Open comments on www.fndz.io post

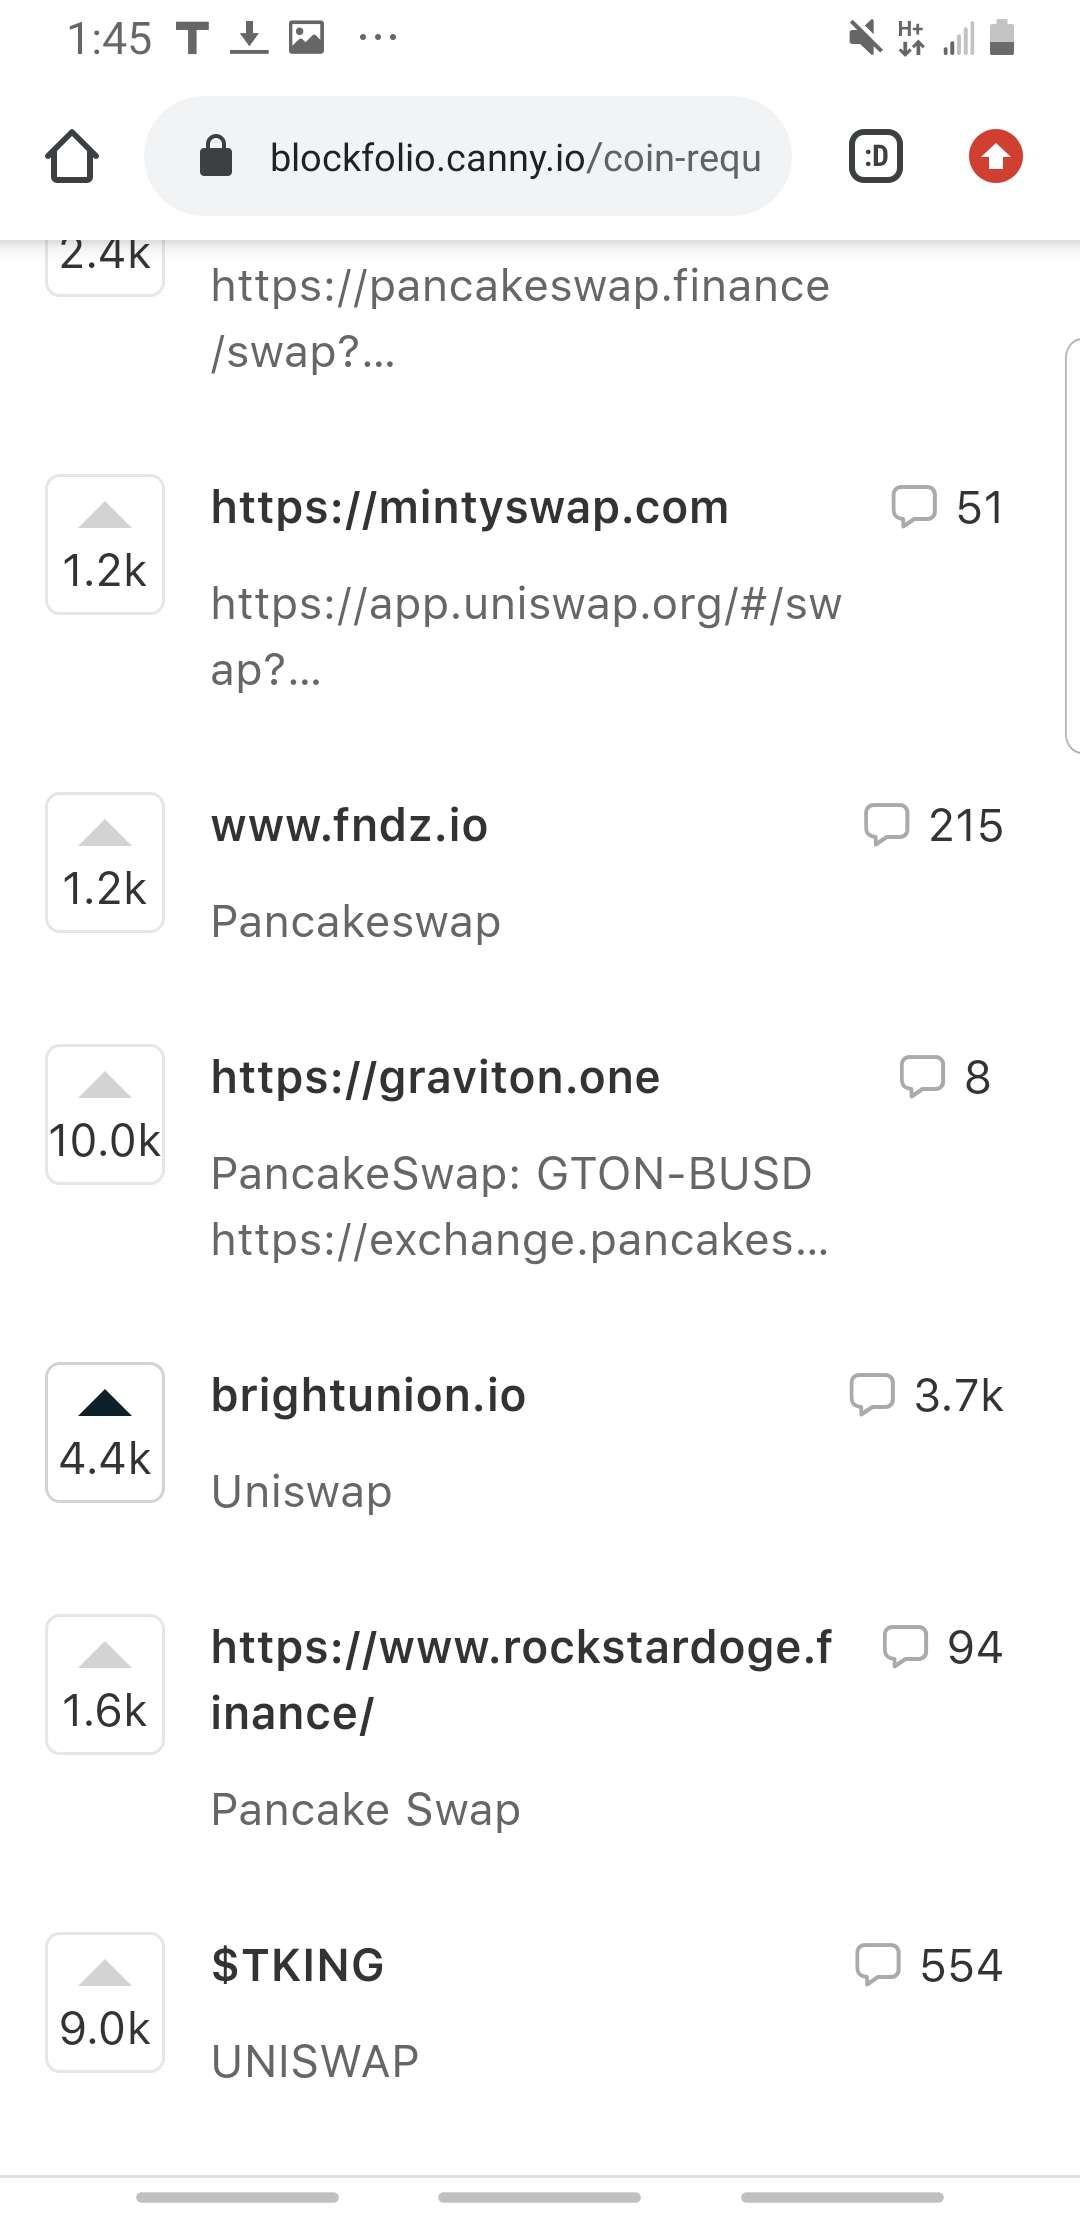[x=933, y=826]
